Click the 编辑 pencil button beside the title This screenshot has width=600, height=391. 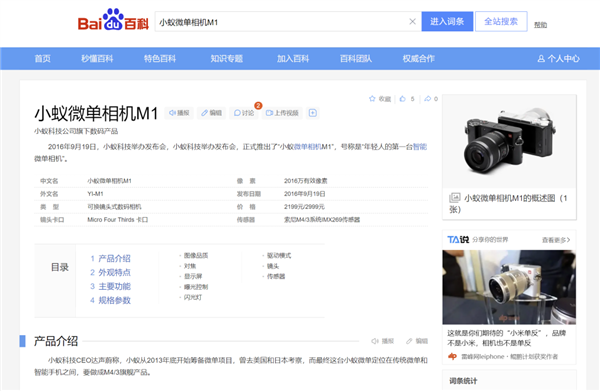(212, 113)
